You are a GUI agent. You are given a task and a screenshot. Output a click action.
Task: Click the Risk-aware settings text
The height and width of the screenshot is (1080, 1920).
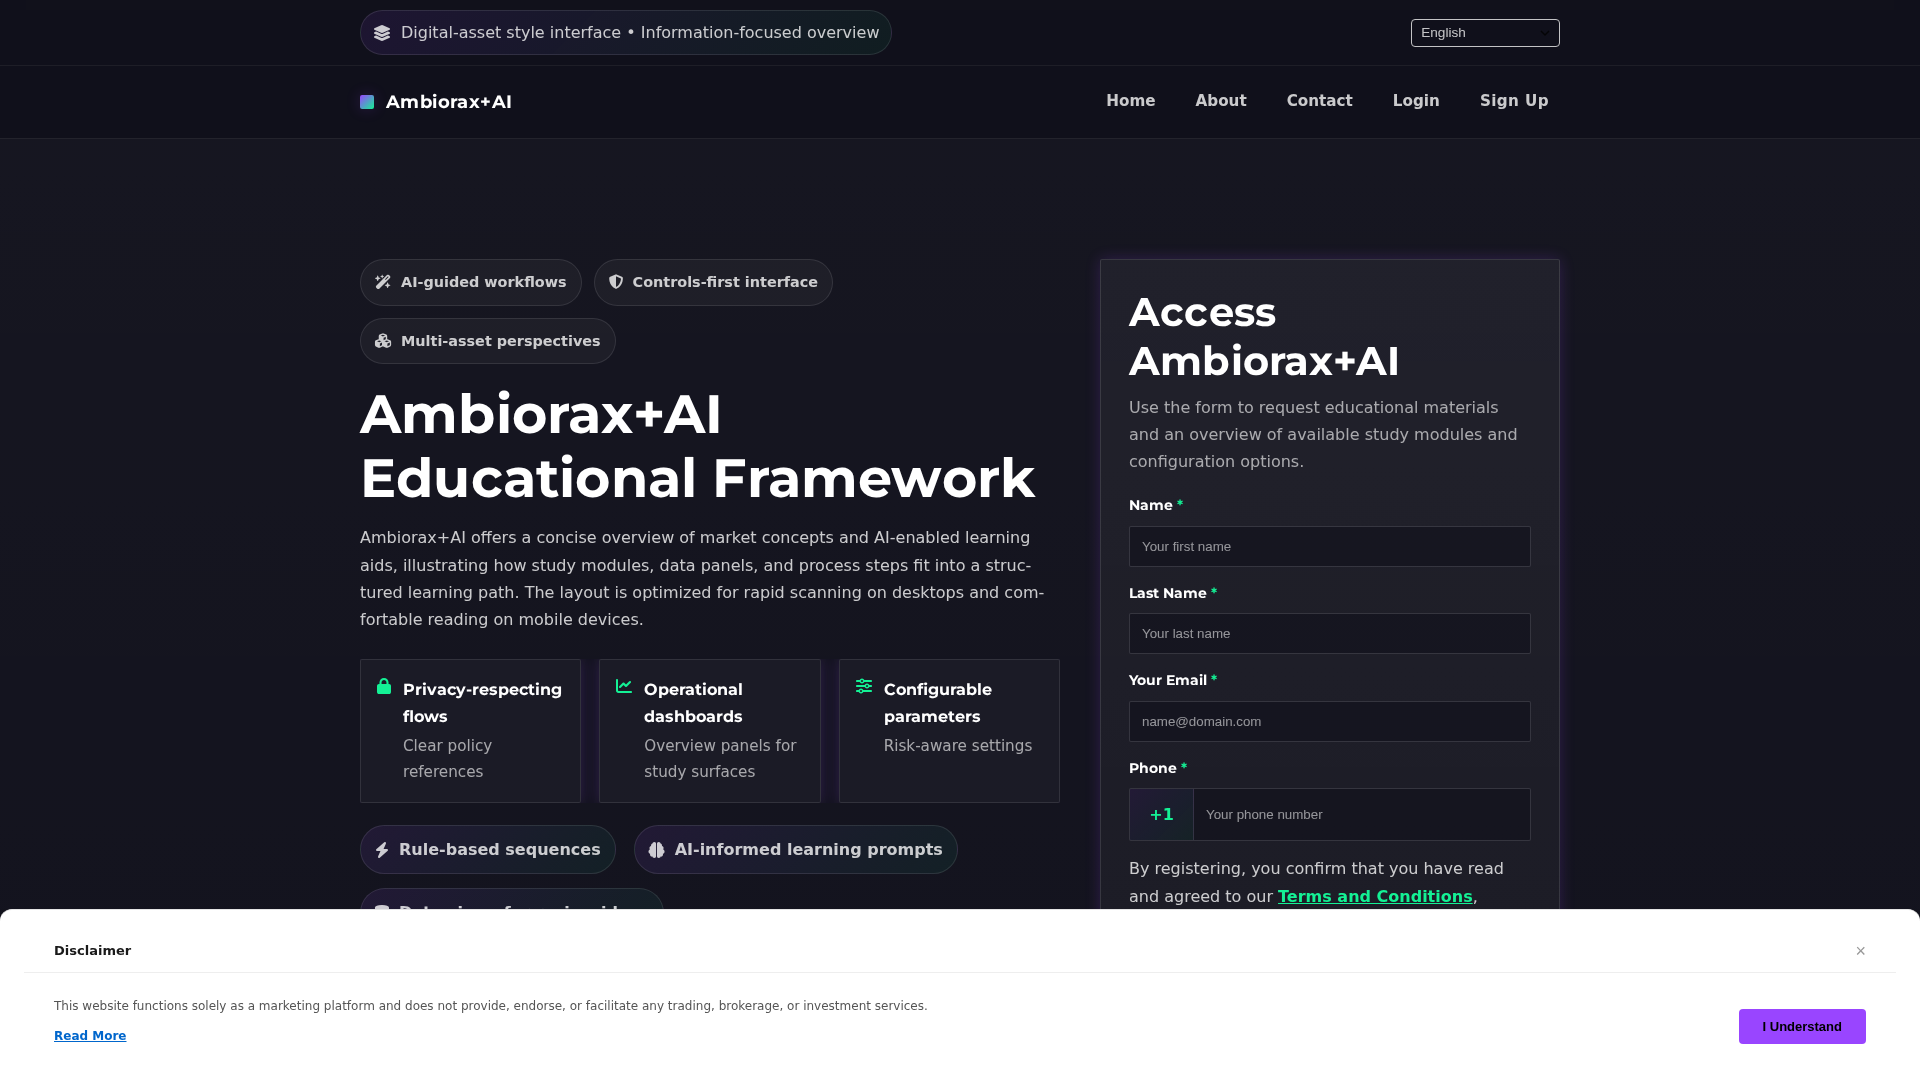click(x=958, y=746)
